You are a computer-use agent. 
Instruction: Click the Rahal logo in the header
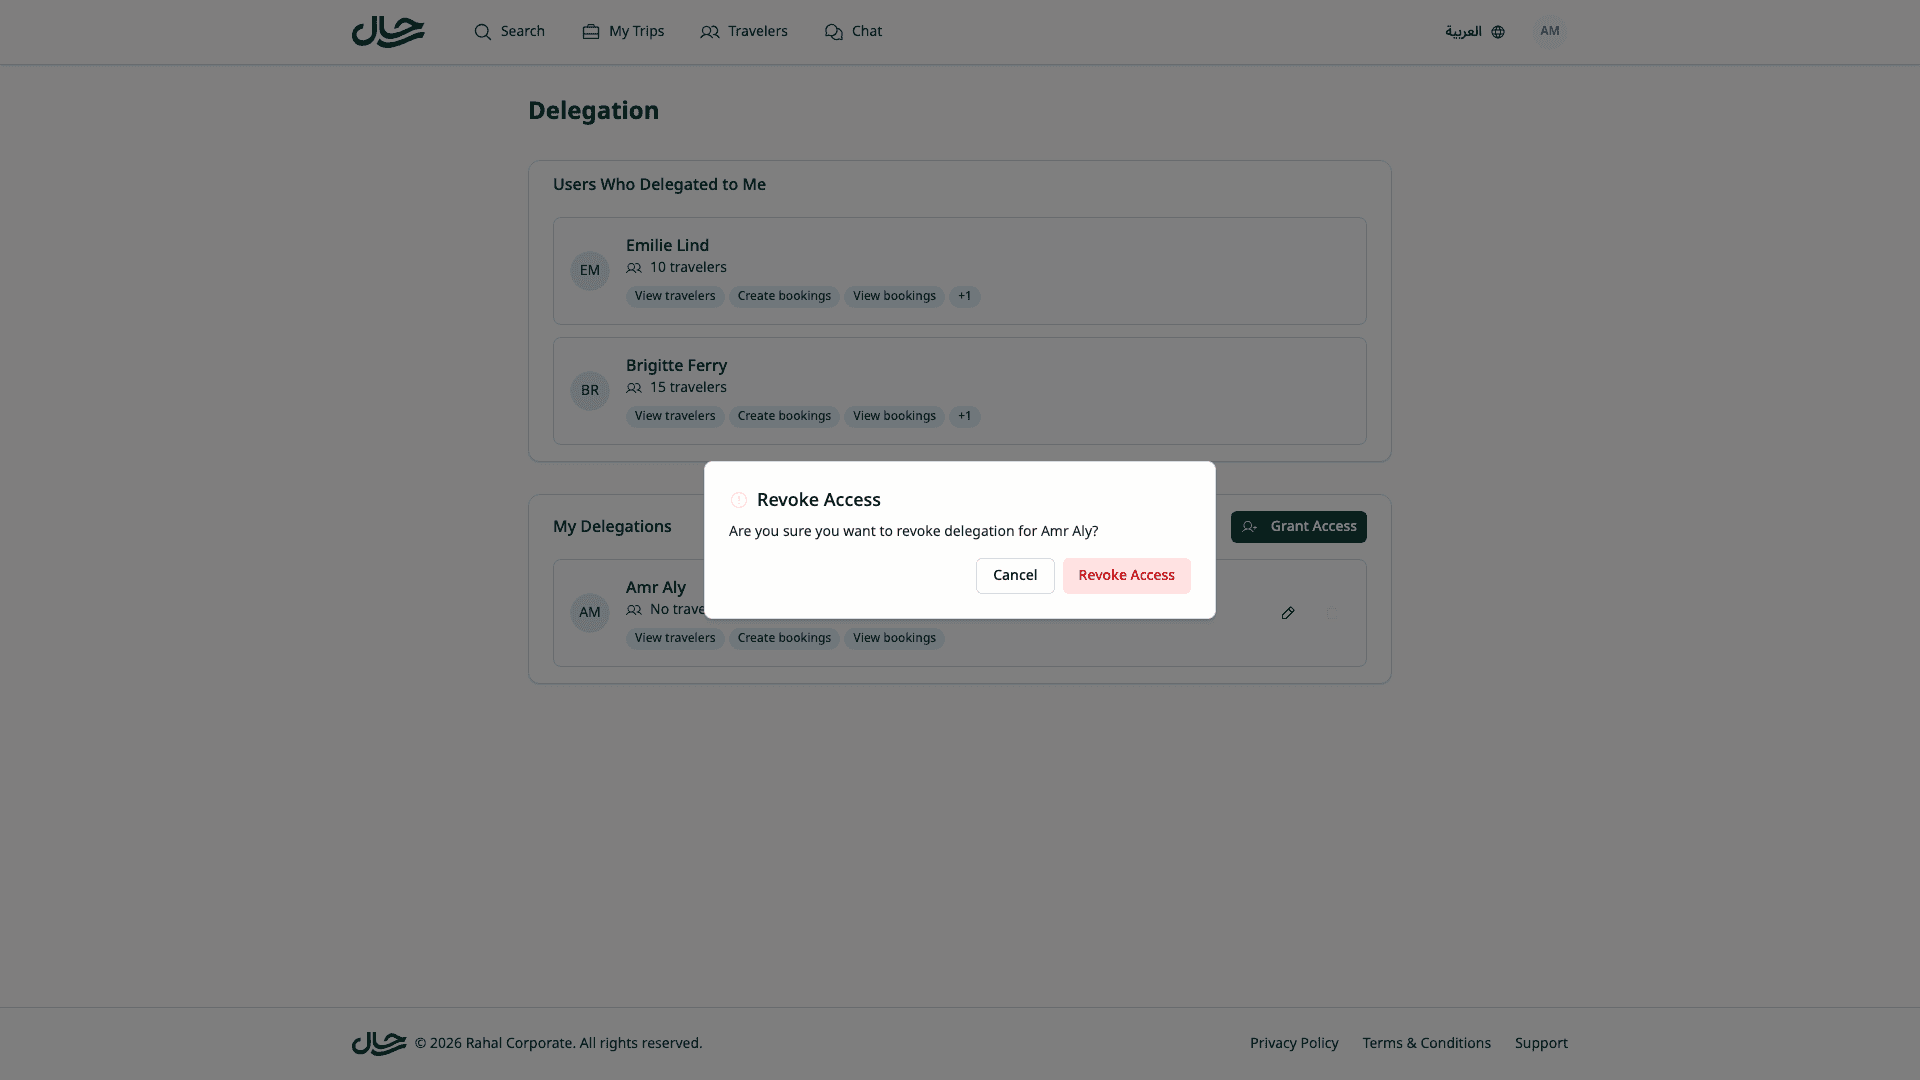[x=388, y=31]
